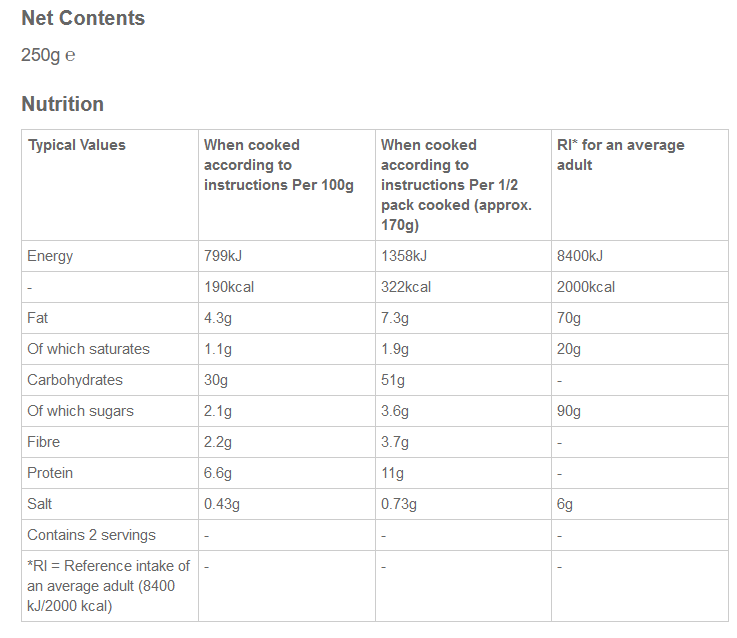Screen dimensions: 737x638
Task: Select the 799kJ energy value
Action: [x=224, y=256]
